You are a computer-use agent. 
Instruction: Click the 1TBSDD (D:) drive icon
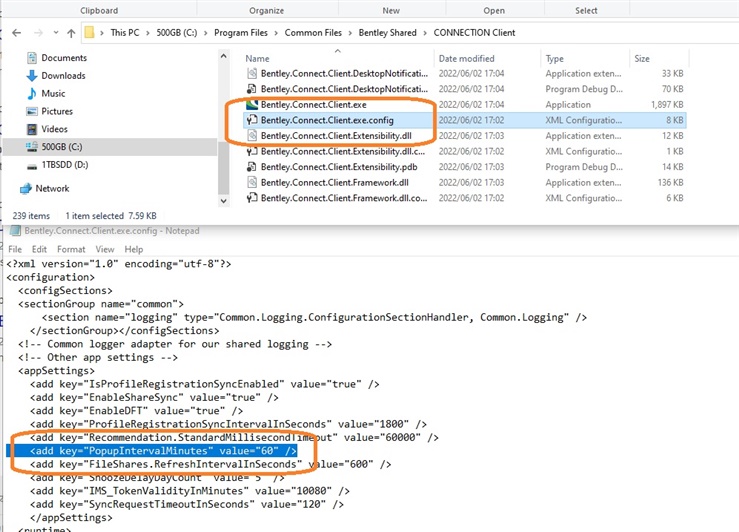(x=32, y=166)
